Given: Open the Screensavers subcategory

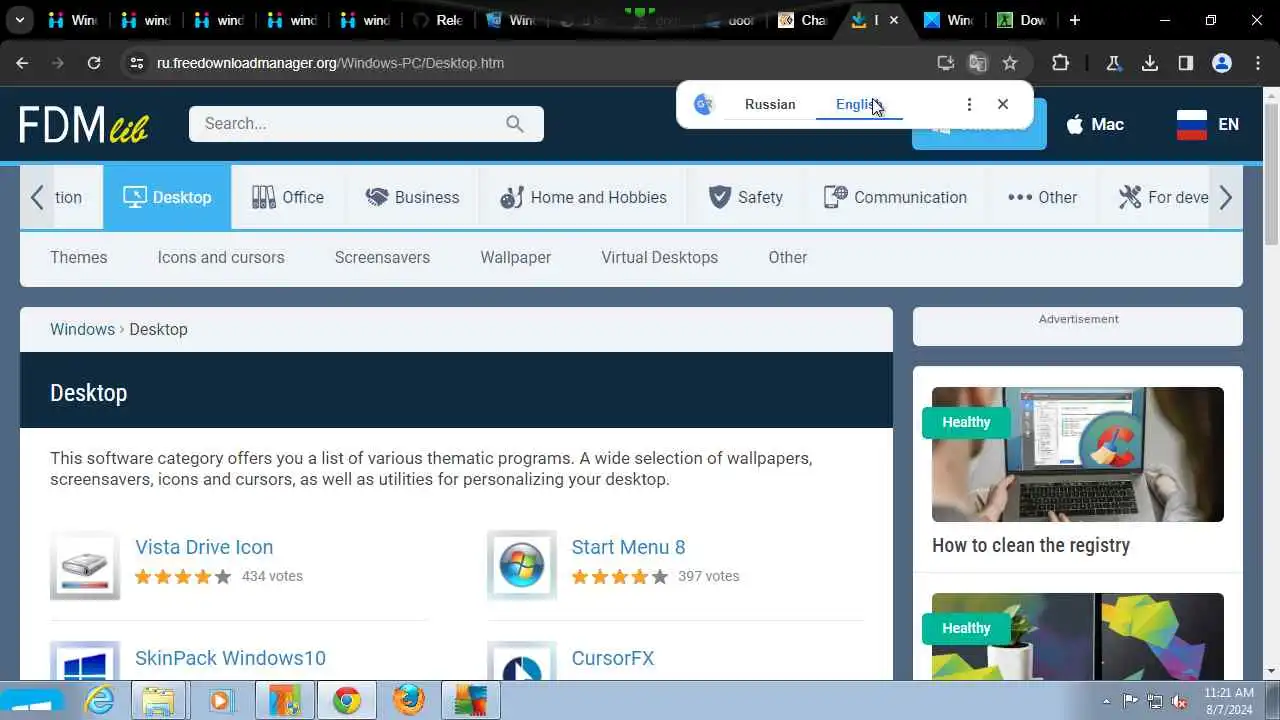Looking at the screenshot, I should (382, 257).
